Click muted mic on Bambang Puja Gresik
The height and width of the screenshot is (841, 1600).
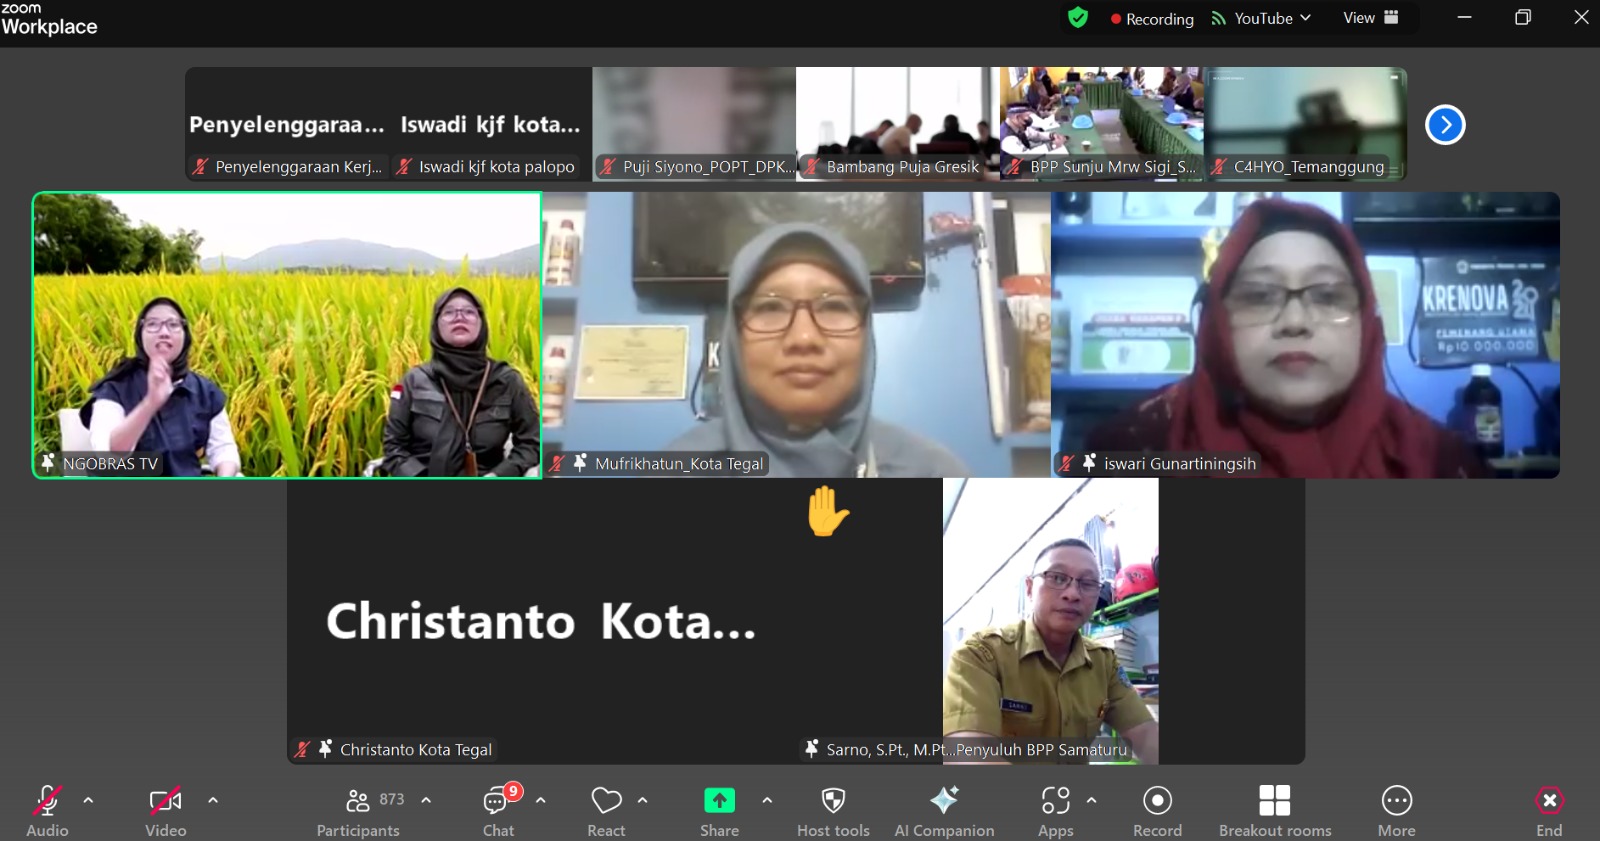click(x=812, y=167)
